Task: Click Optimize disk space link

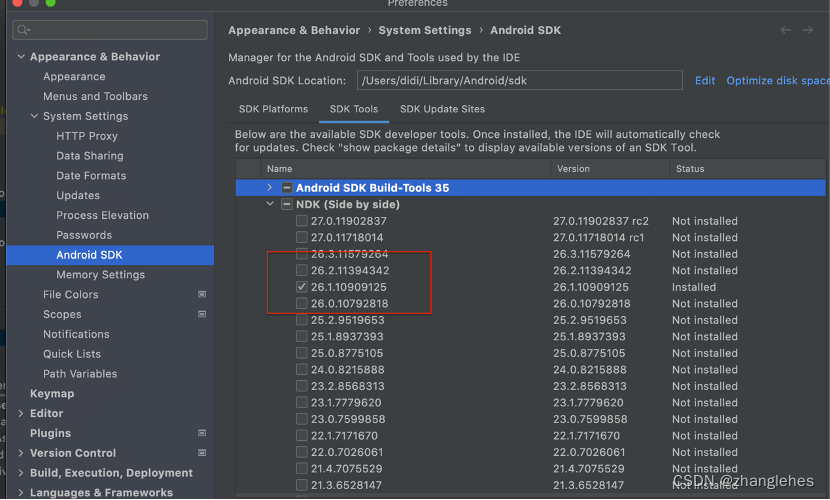Action: [778, 80]
